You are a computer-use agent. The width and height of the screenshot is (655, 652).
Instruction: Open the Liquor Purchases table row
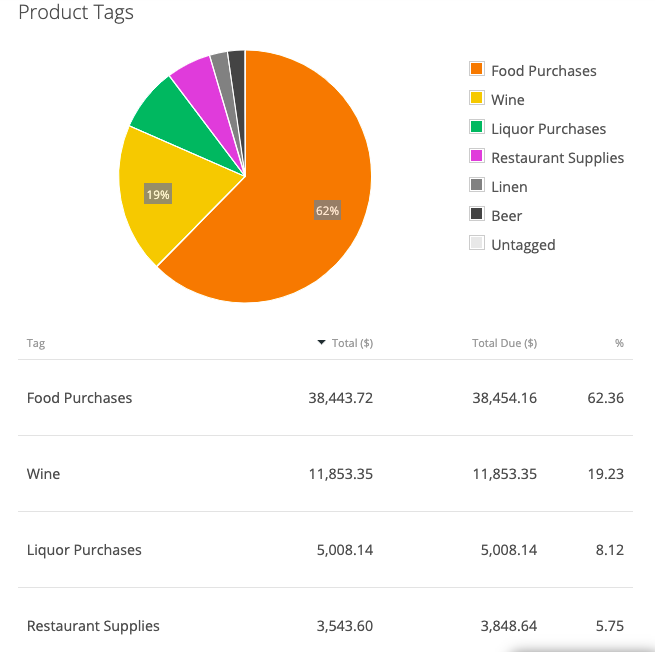325,550
